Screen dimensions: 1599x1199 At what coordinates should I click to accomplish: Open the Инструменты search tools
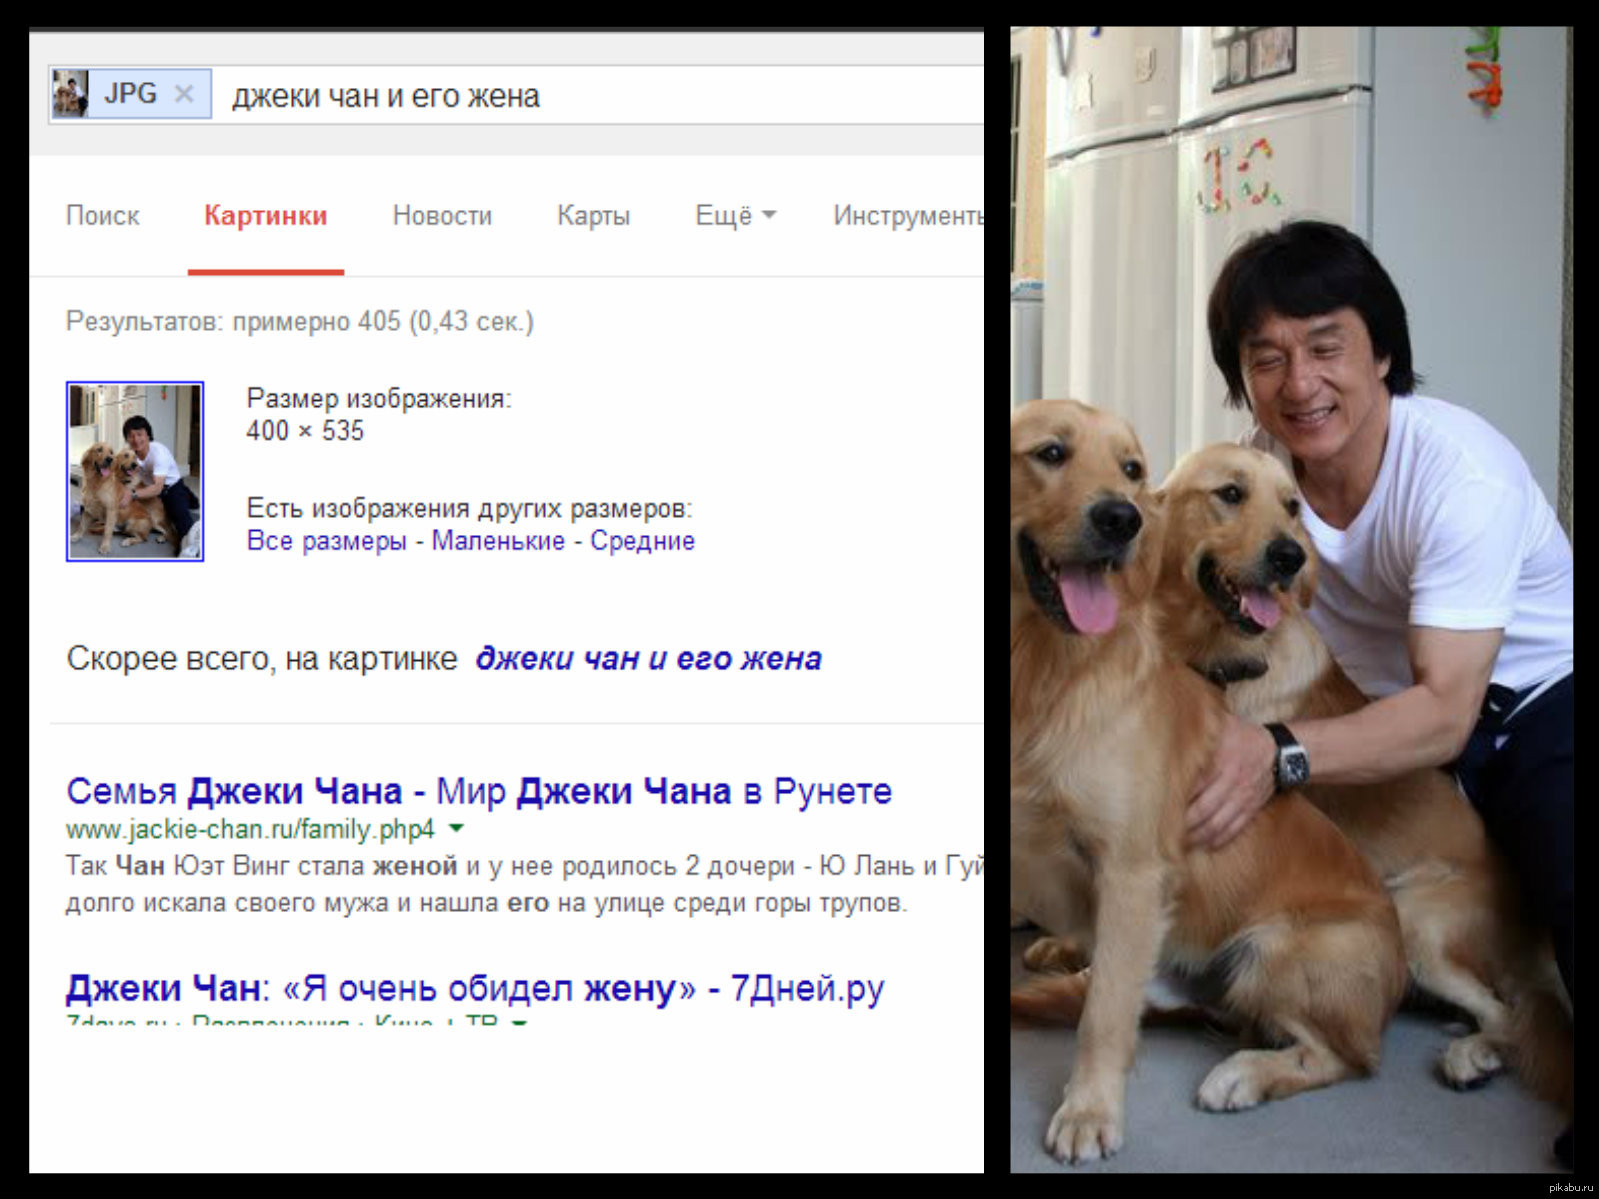[906, 216]
